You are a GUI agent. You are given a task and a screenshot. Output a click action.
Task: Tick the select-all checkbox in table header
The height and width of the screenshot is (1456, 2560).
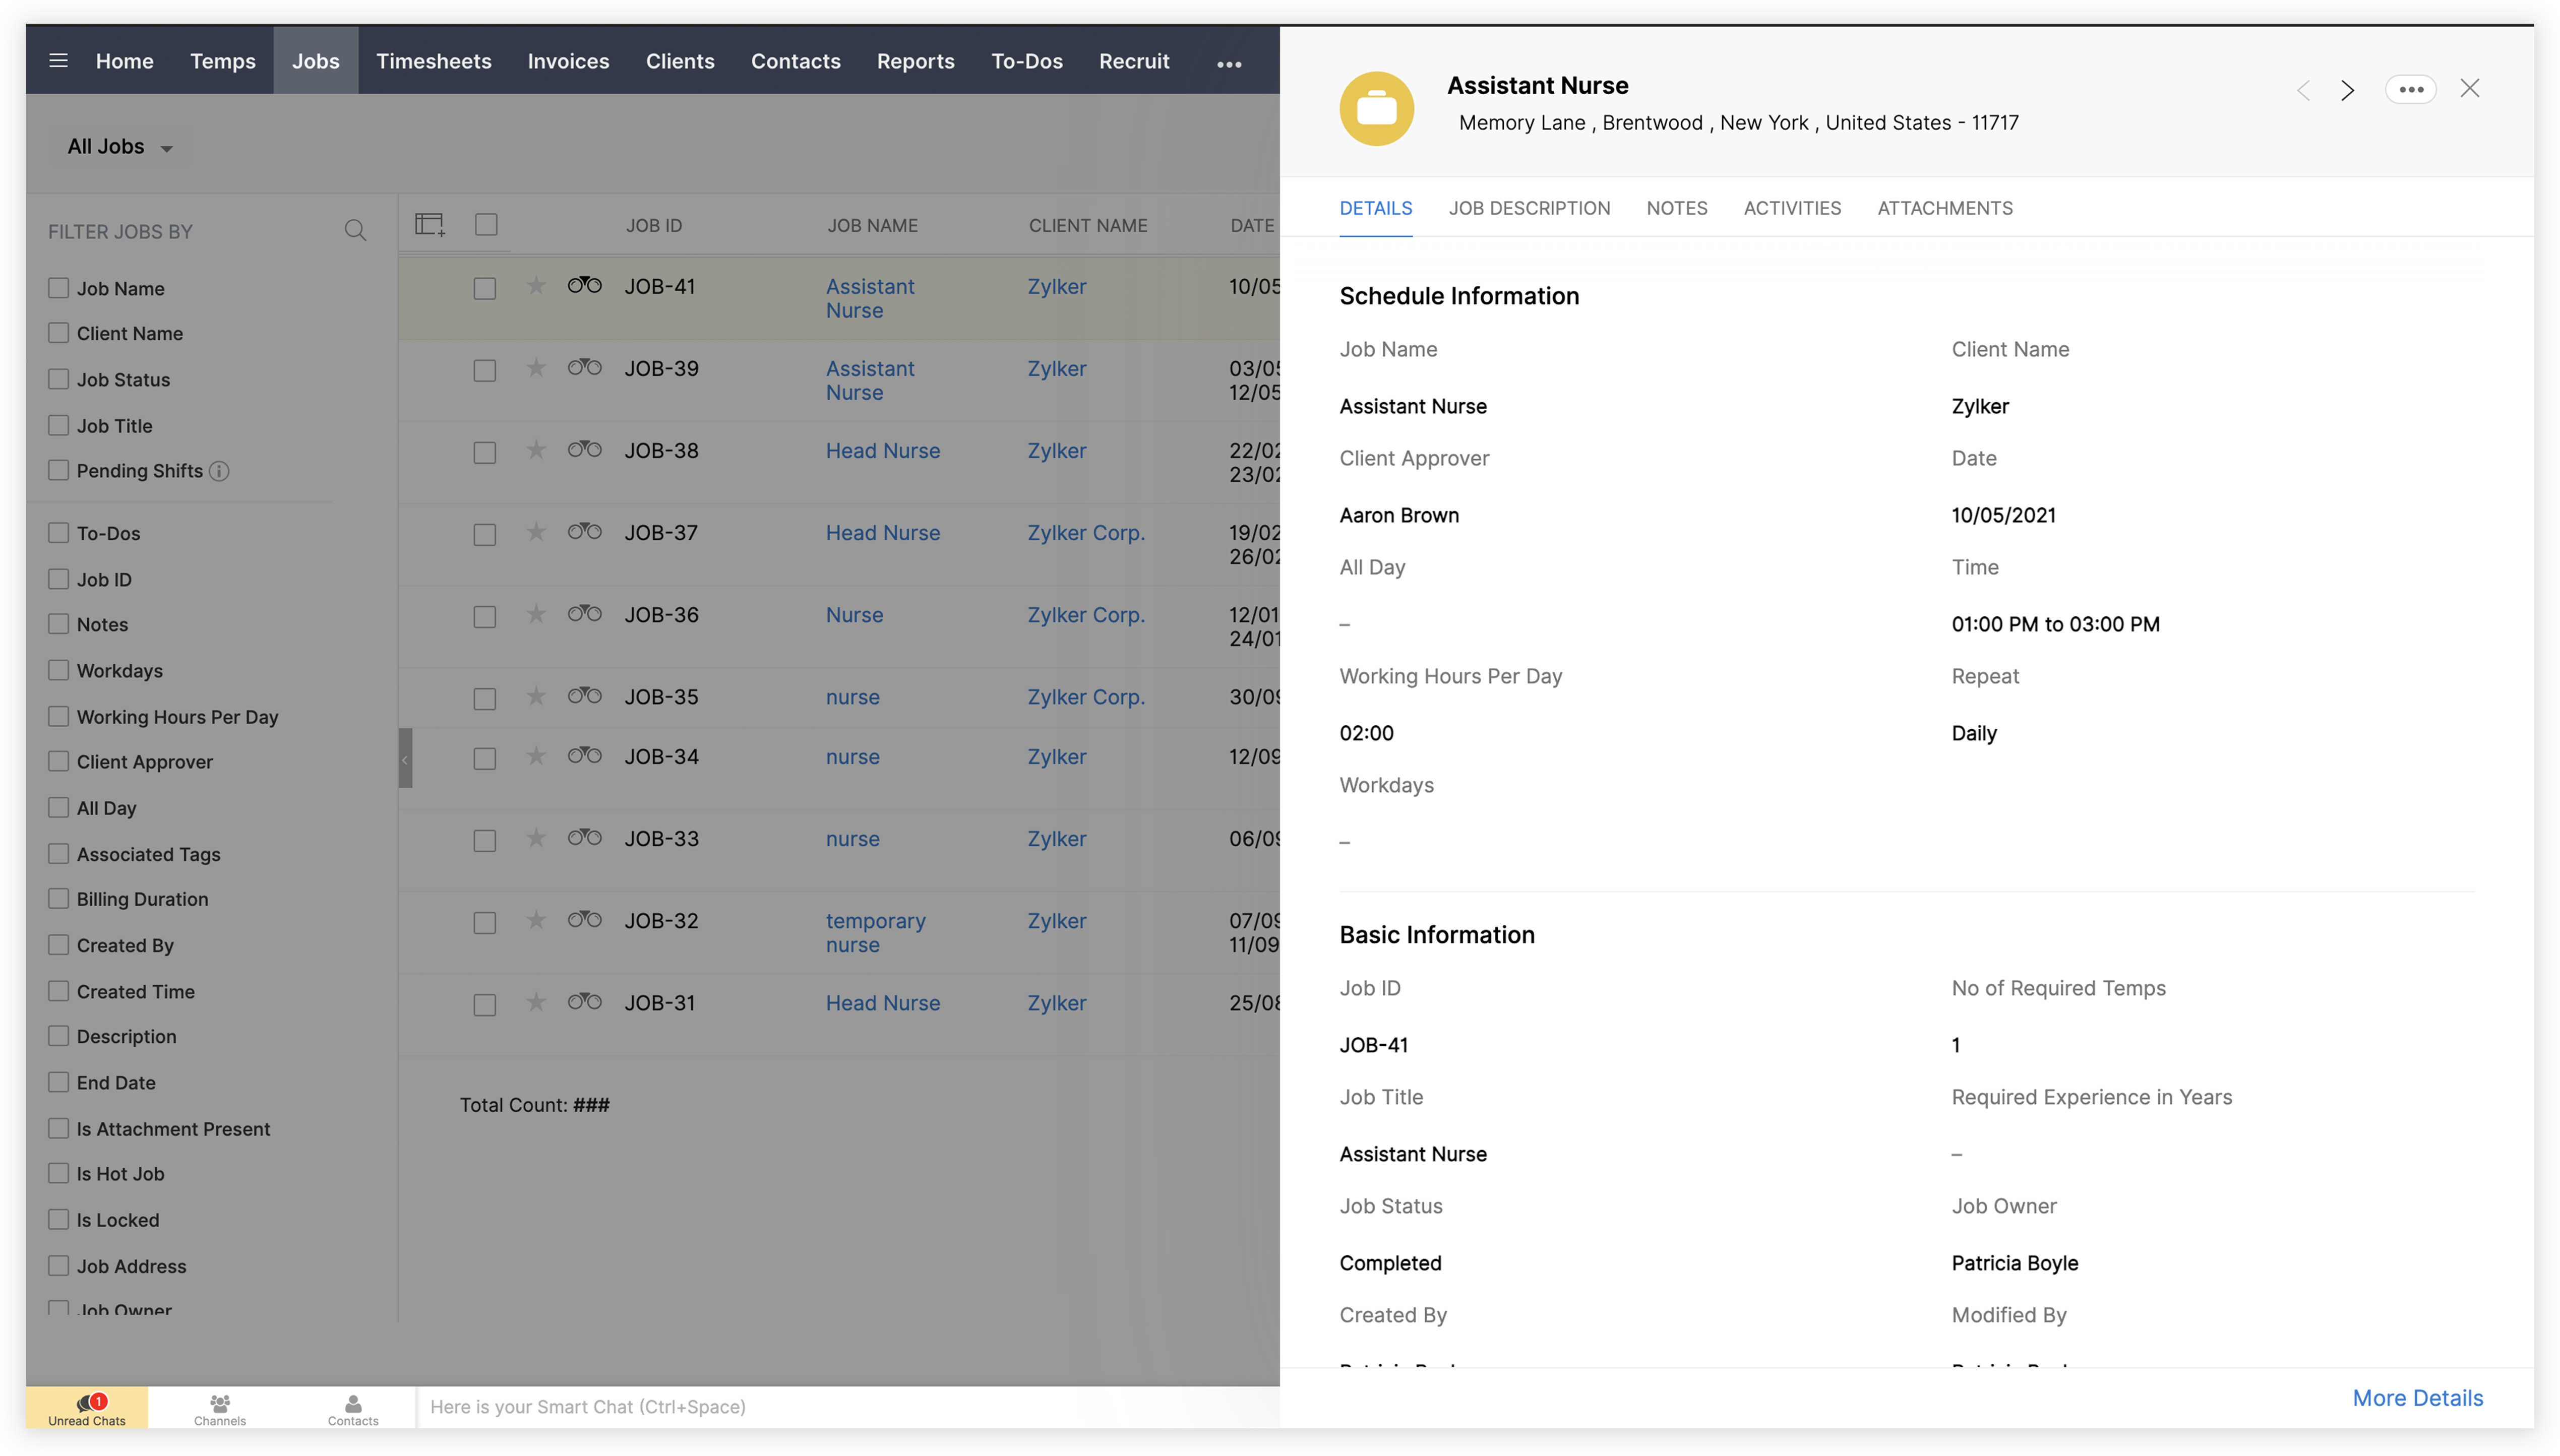click(486, 225)
